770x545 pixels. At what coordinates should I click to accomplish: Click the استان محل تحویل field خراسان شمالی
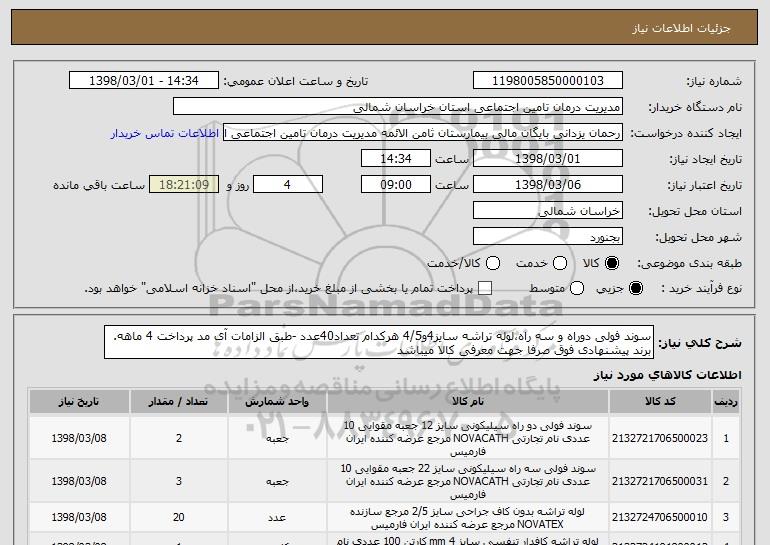[548, 211]
